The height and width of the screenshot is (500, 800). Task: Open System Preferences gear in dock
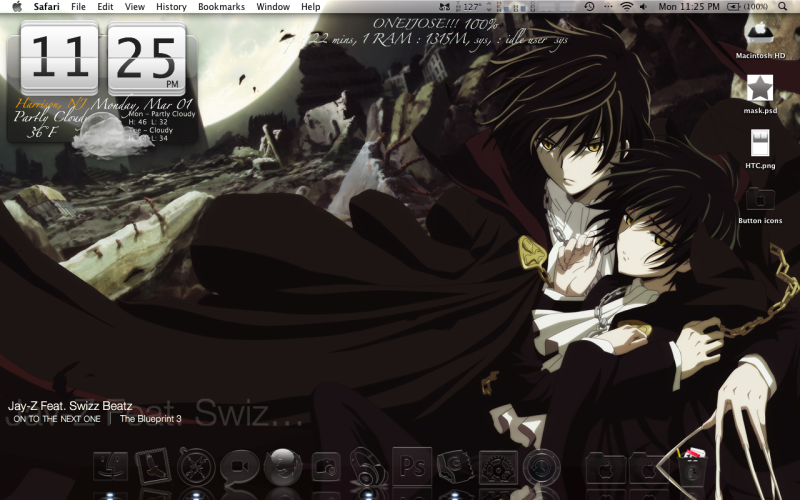click(x=498, y=466)
